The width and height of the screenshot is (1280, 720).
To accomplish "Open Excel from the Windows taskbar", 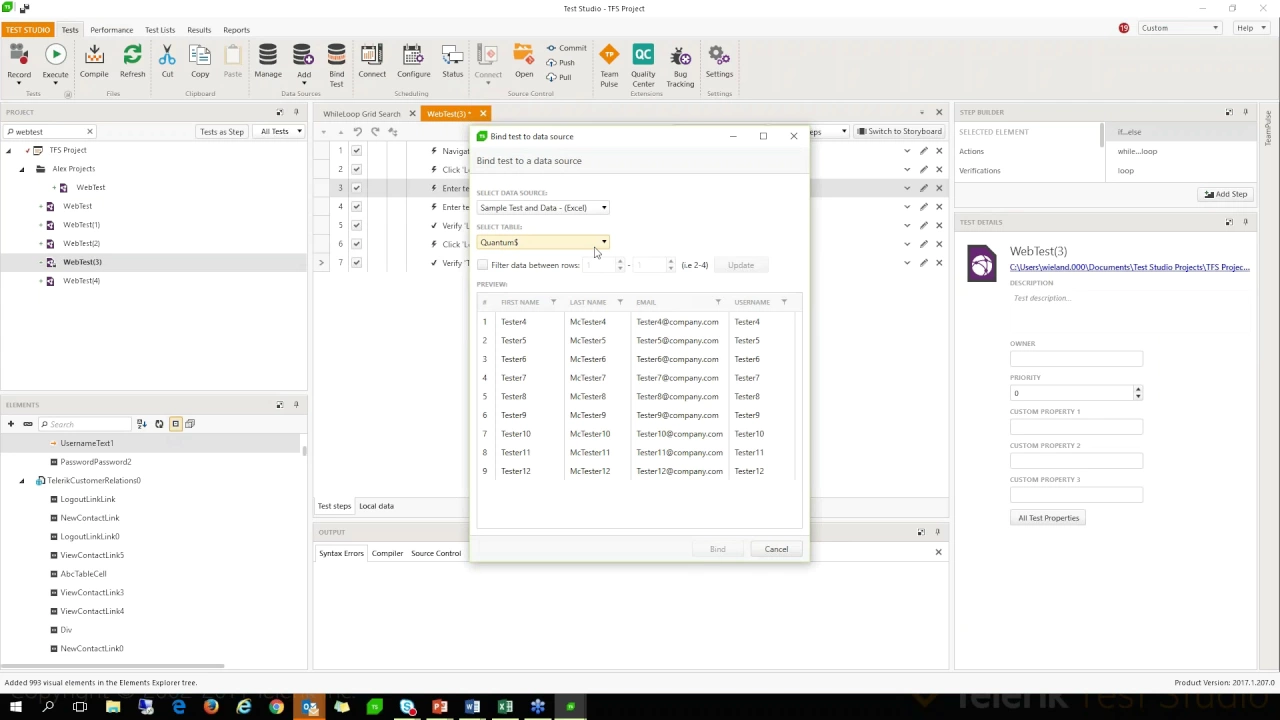I will (x=505, y=707).
